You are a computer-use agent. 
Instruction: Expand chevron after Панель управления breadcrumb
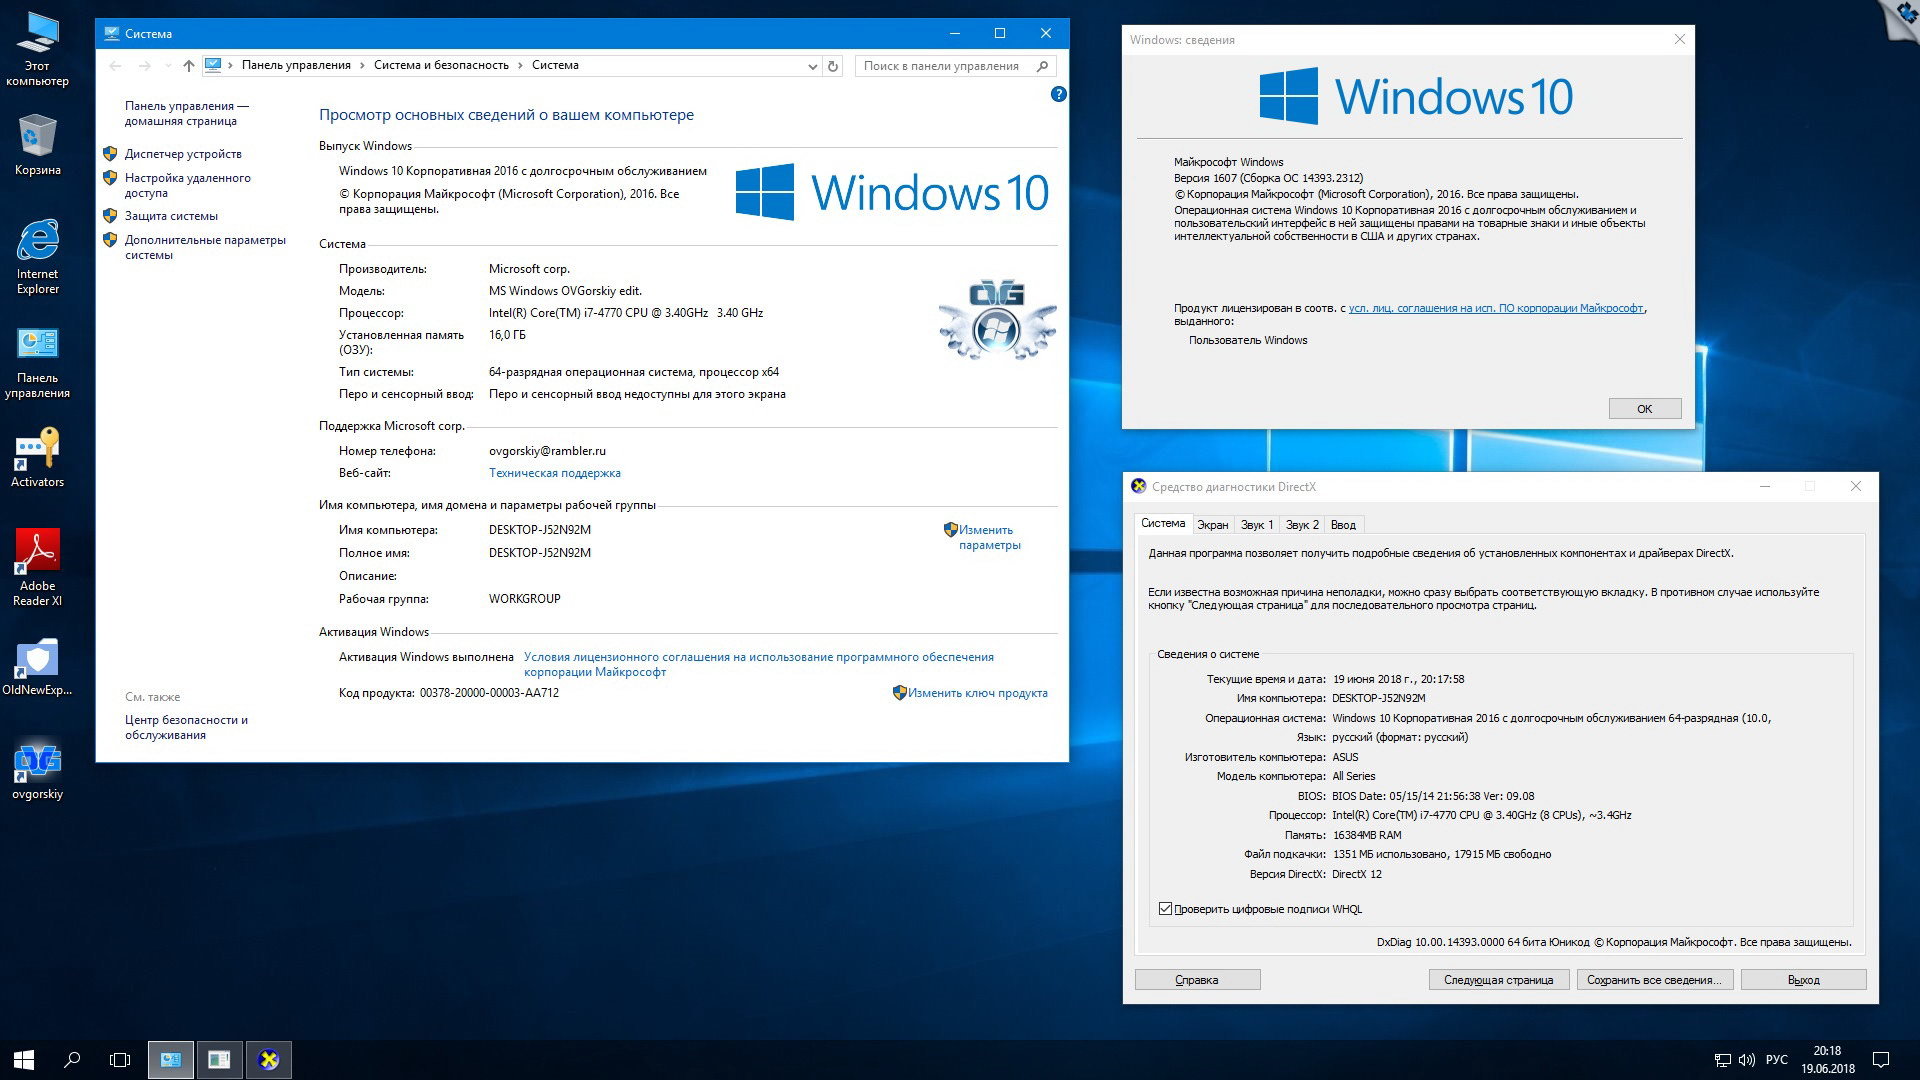362,65
